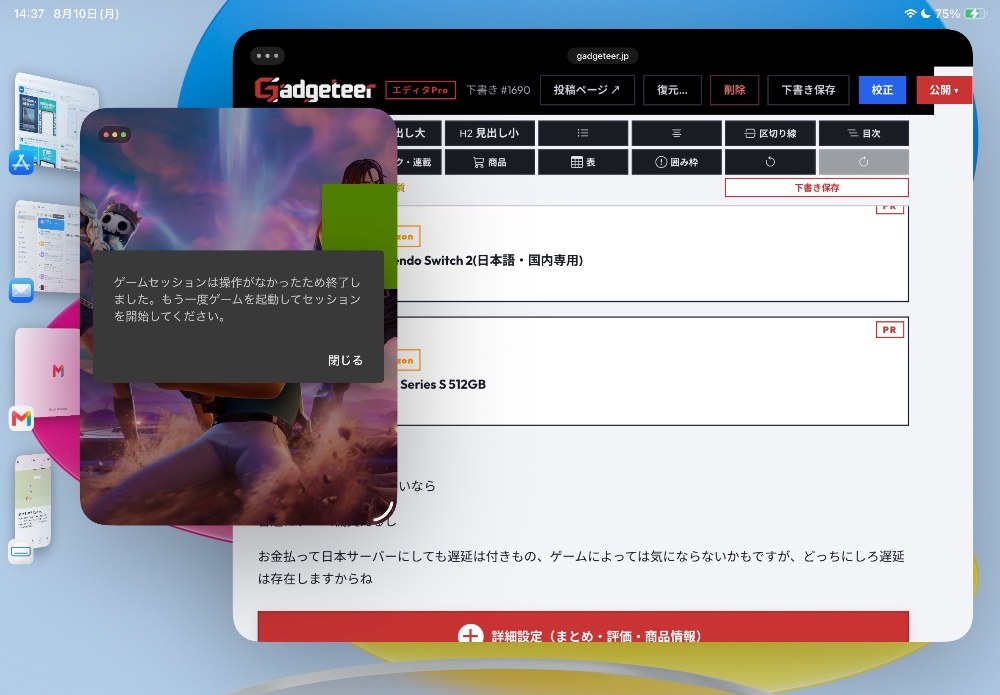Select the Switch 2(日本語・国内専用) product title
The image size is (1000, 695).
[490, 260]
